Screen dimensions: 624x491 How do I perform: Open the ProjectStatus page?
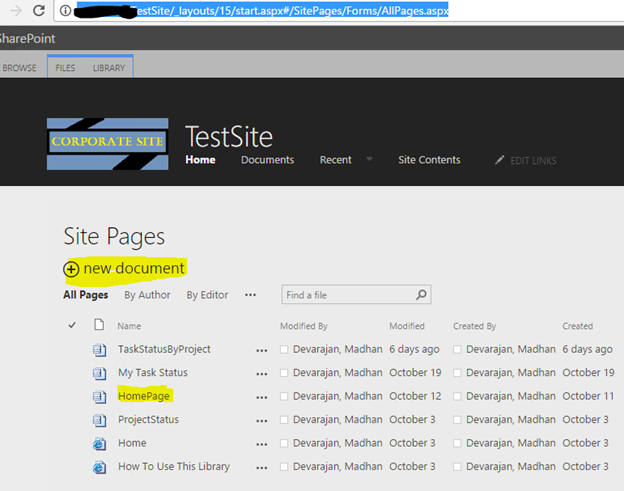coord(148,419)
